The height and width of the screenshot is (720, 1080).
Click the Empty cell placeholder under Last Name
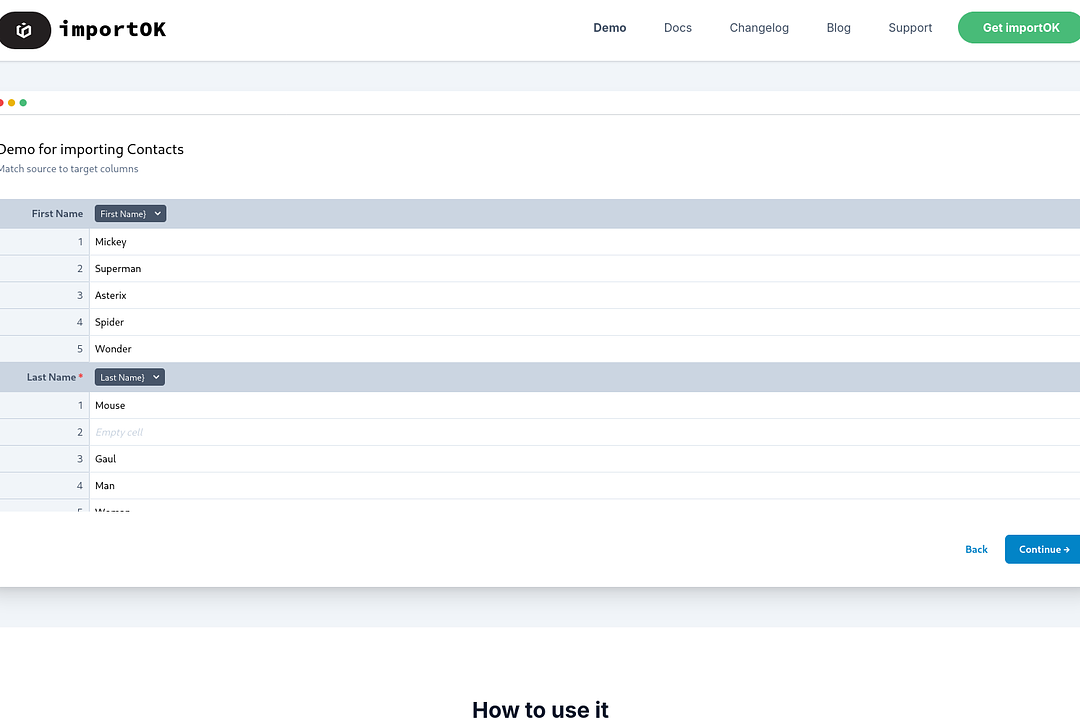tap(119, 432)
